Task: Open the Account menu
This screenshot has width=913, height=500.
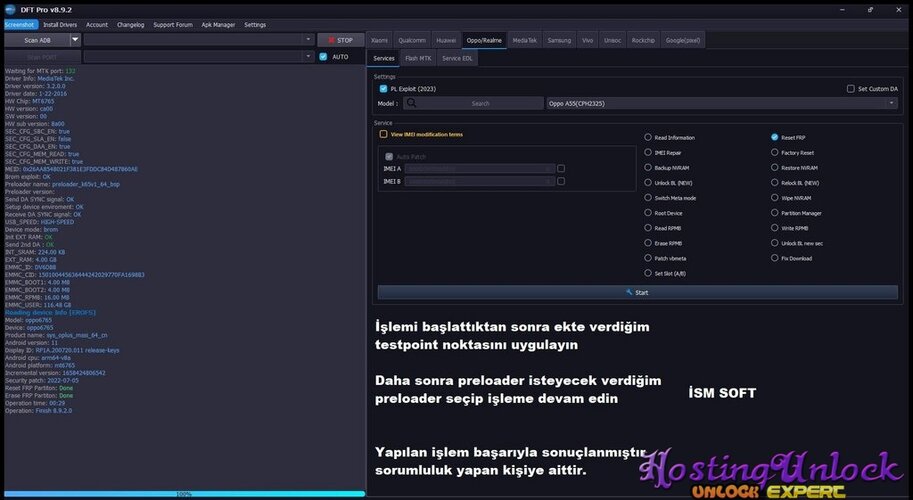Action: pyautogui.click(x=97, y=24)
